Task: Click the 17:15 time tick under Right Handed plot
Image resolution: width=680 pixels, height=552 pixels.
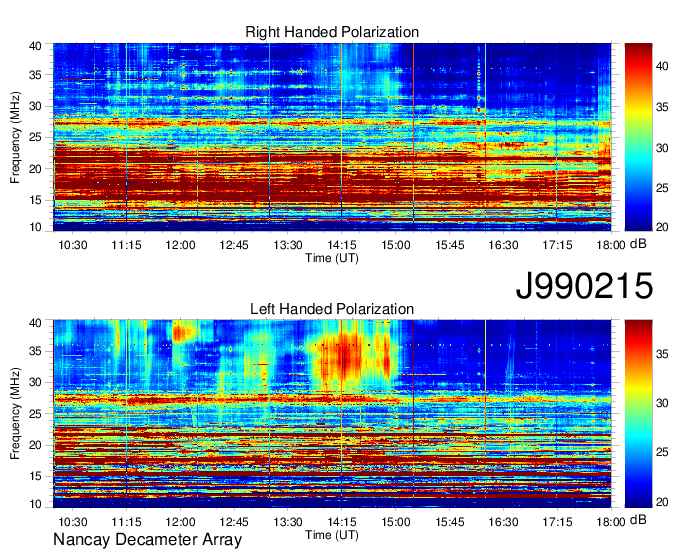Action: tap(557, 245)
